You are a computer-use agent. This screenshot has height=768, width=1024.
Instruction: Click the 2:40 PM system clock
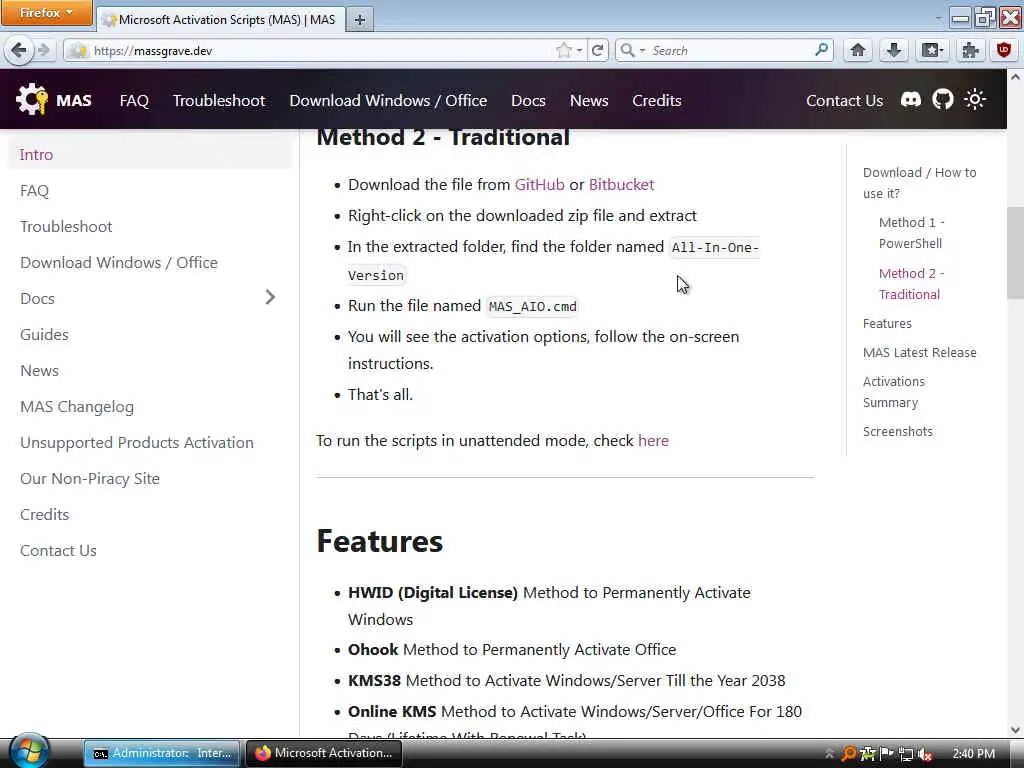pos(973,754)
